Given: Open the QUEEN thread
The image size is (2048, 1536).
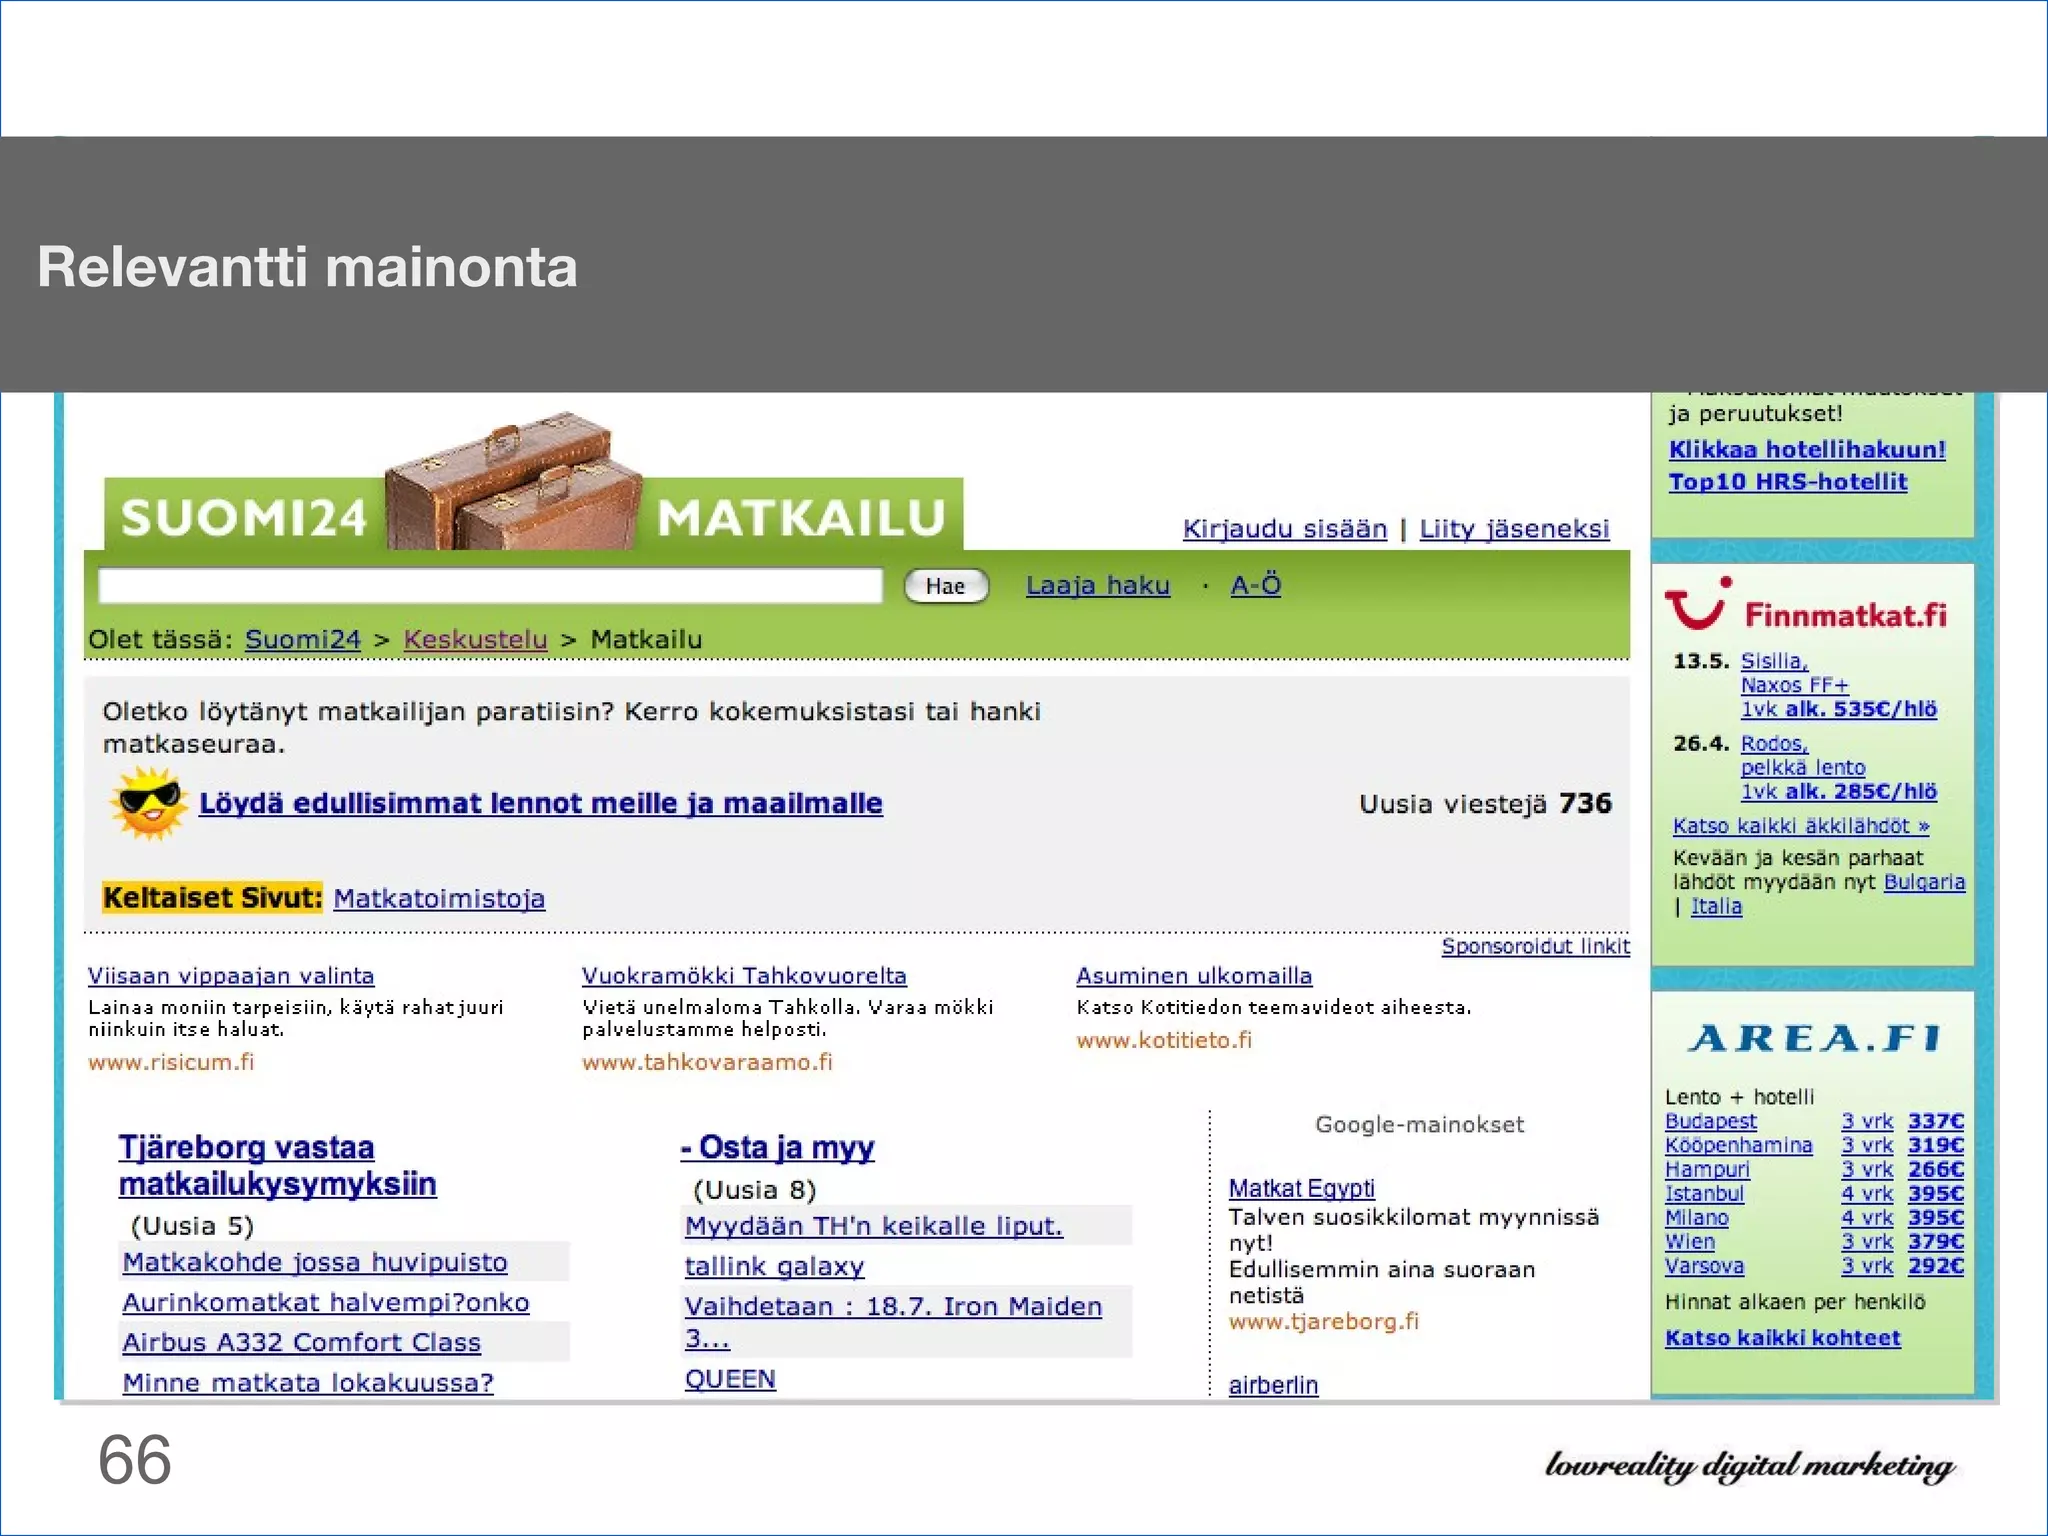Looking at the screenshot, I should click(730, 1379).
